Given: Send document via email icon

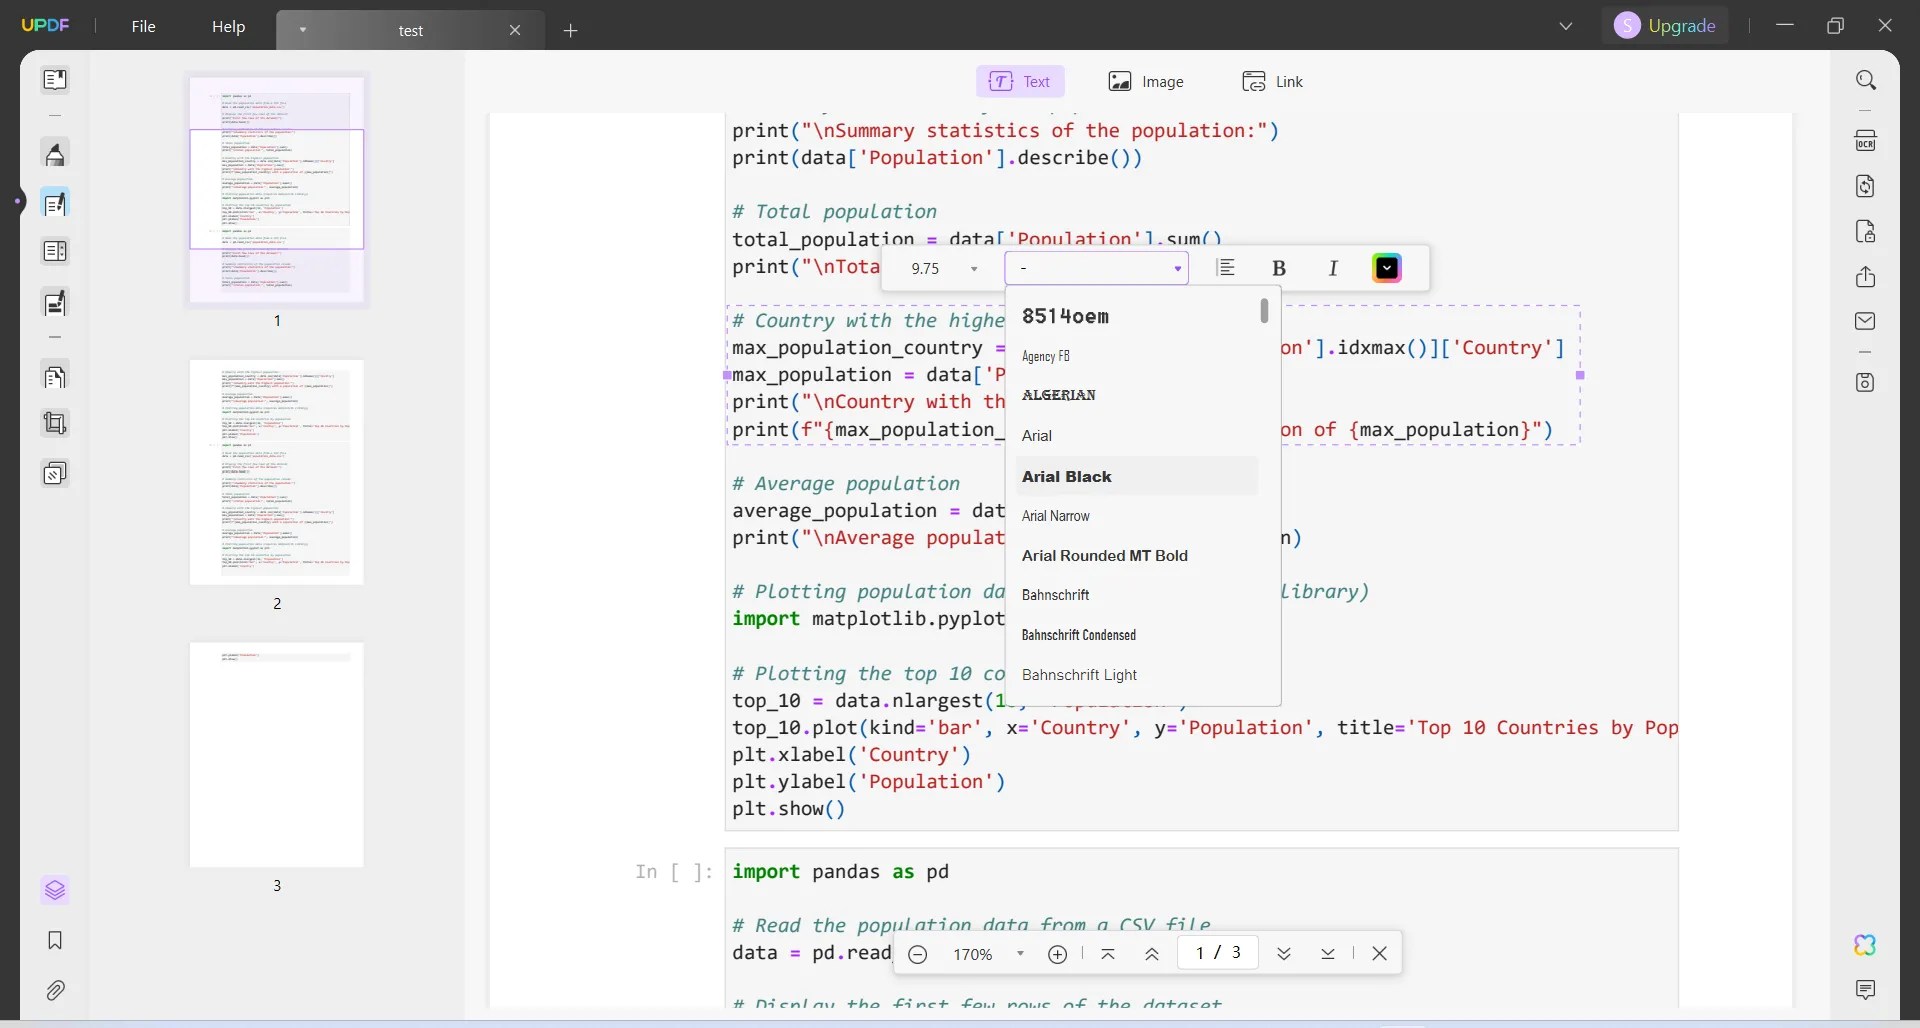Looking at the screenshot, I should click(x=1868, y=320).
